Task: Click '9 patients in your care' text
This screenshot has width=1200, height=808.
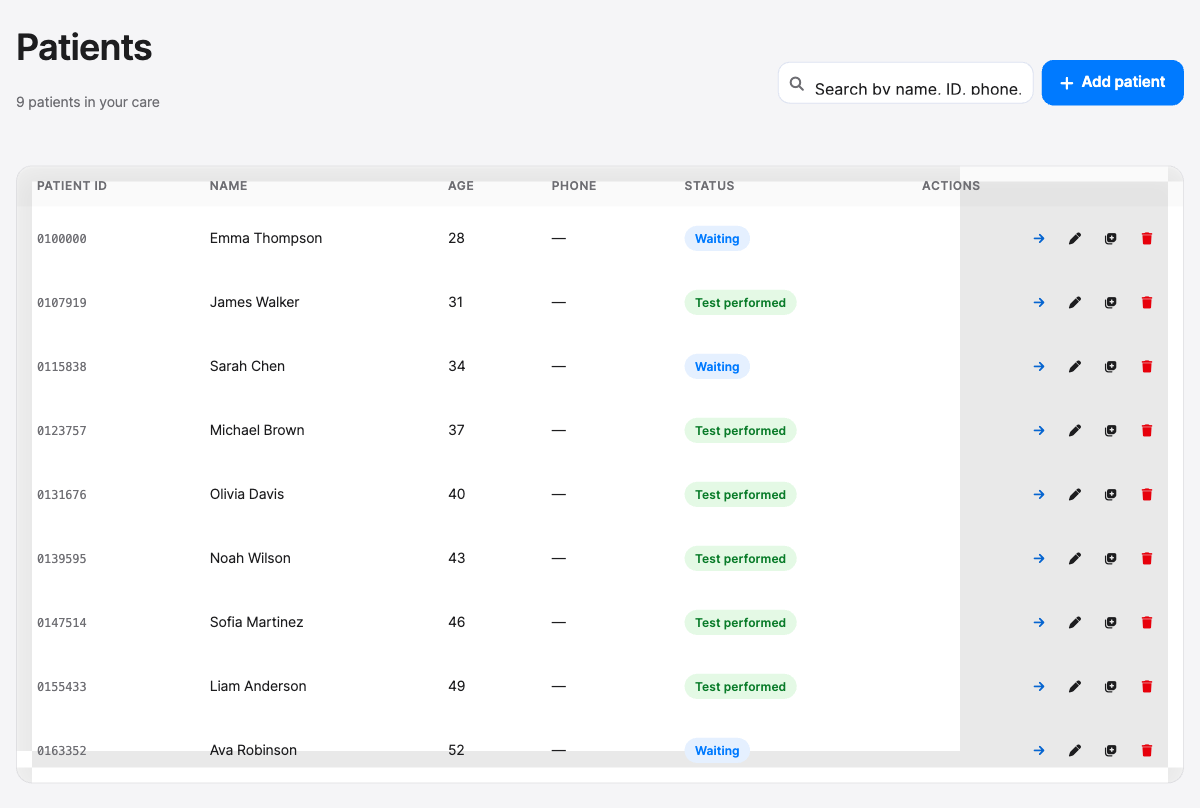Action: pos(88,102)
